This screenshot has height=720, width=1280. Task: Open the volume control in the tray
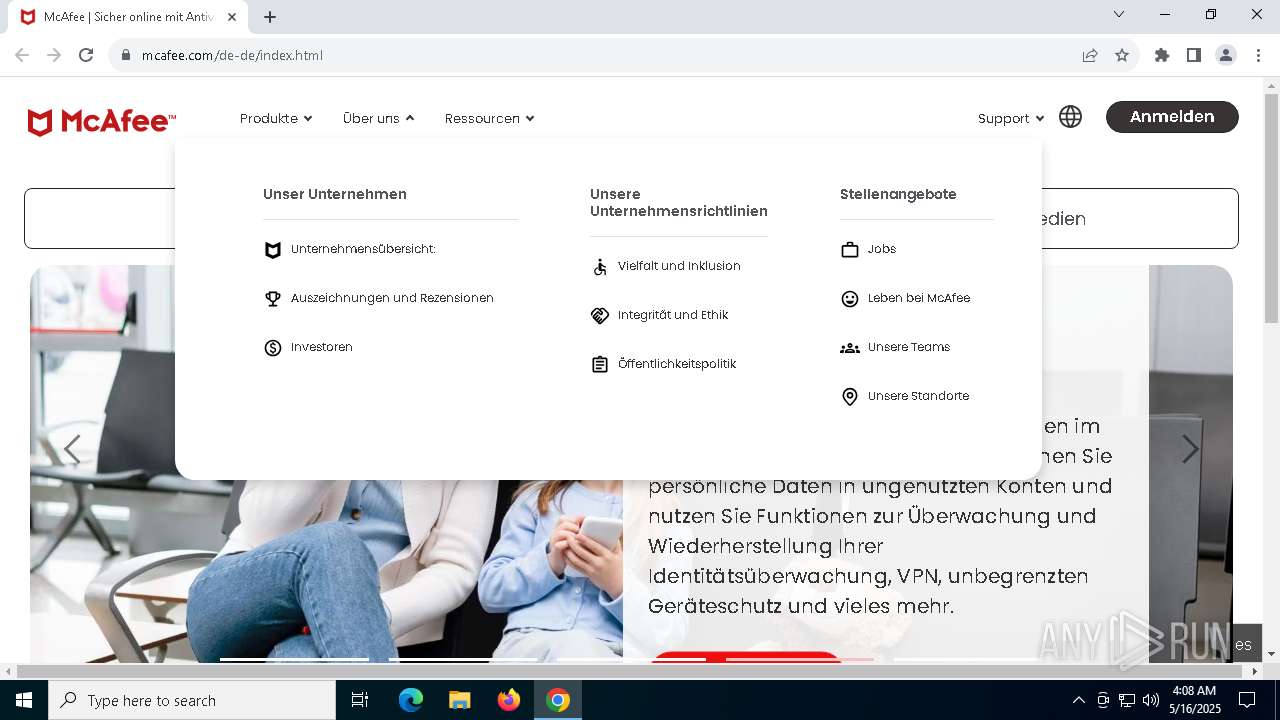pos(1151,700)
